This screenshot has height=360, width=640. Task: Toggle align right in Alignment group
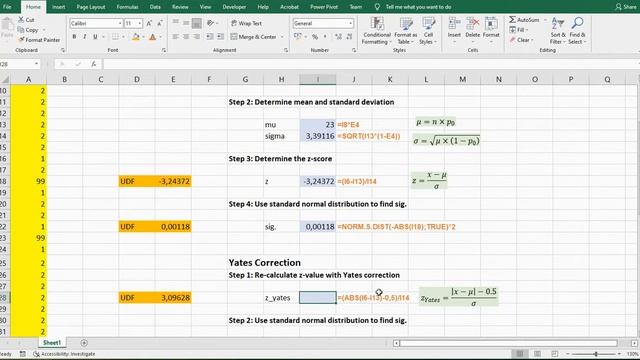pyautogui.click(x=197, y=37)
